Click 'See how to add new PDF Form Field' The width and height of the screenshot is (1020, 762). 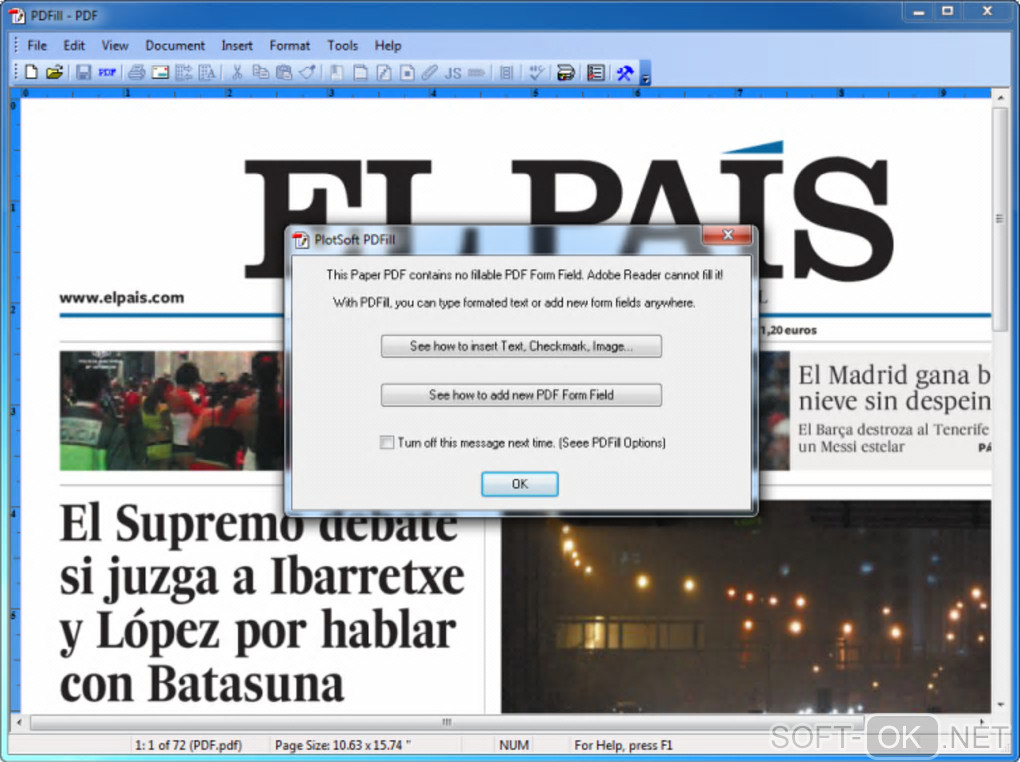(x=521, y=395)
